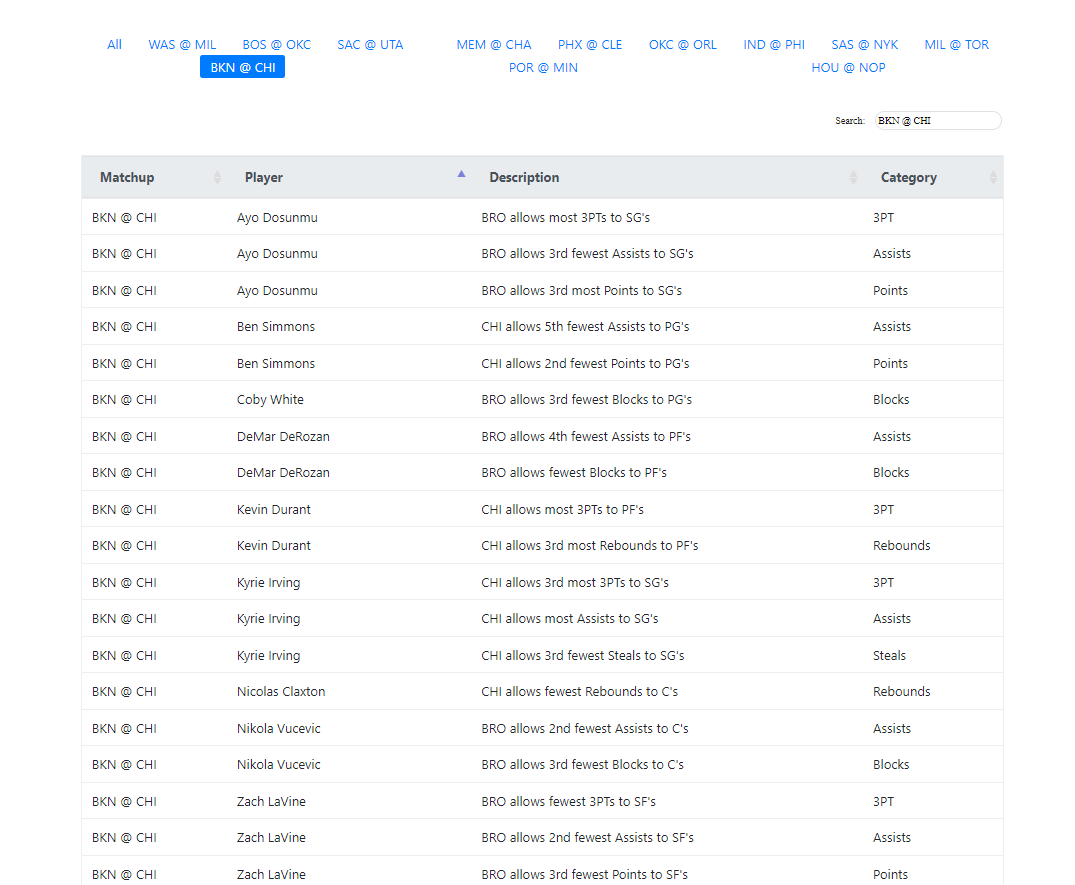Filter by OKC @ ORL matchup

click(x=683, y=45)
